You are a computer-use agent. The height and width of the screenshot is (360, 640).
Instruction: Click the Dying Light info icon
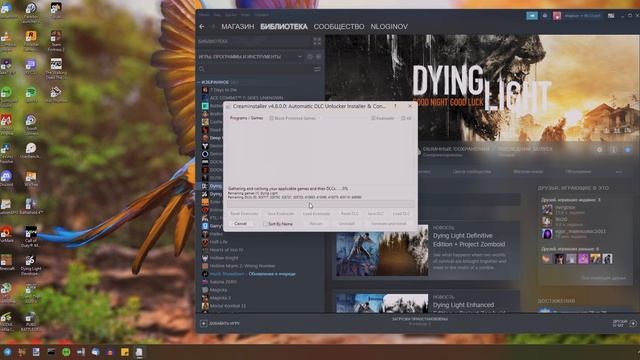tap(613, 150)
